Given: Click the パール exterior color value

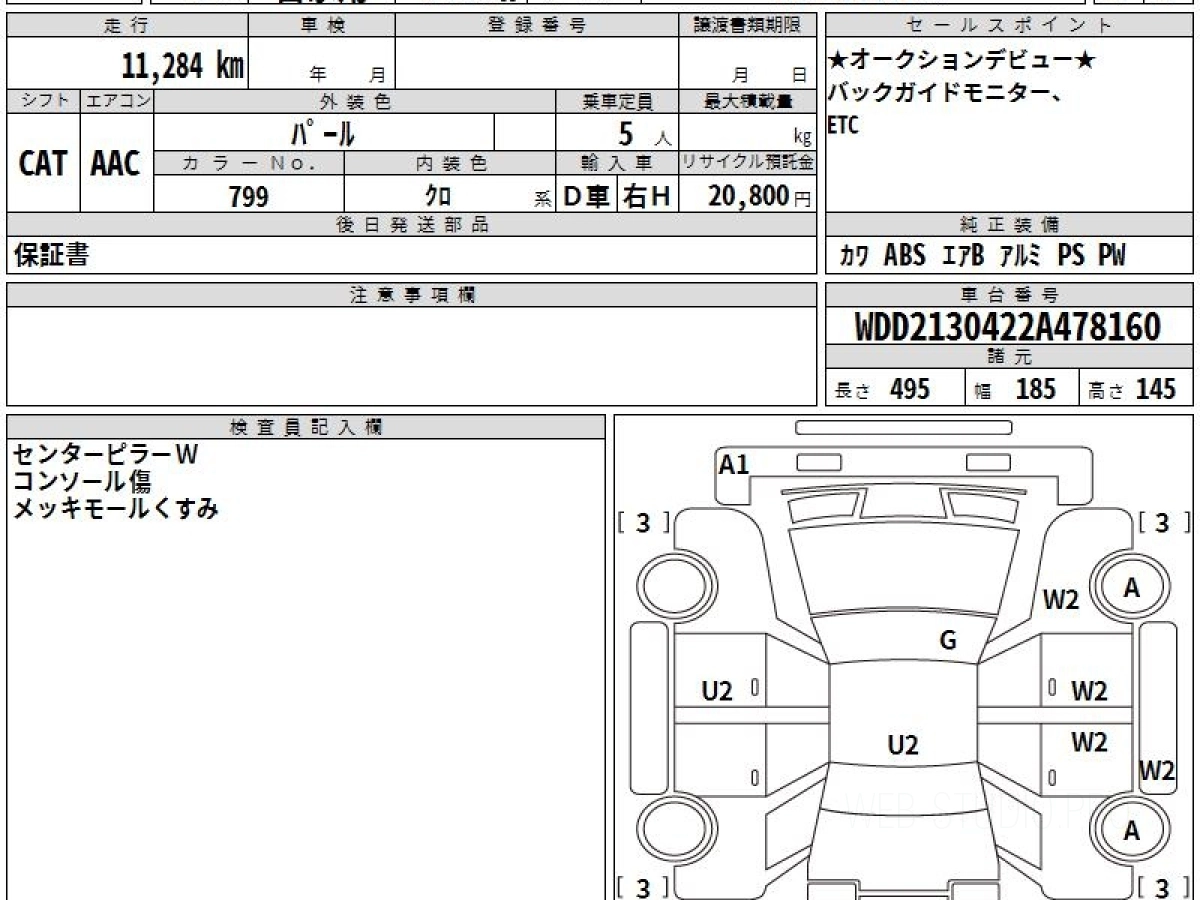Looking at the screenshot, I should [323, 132].
